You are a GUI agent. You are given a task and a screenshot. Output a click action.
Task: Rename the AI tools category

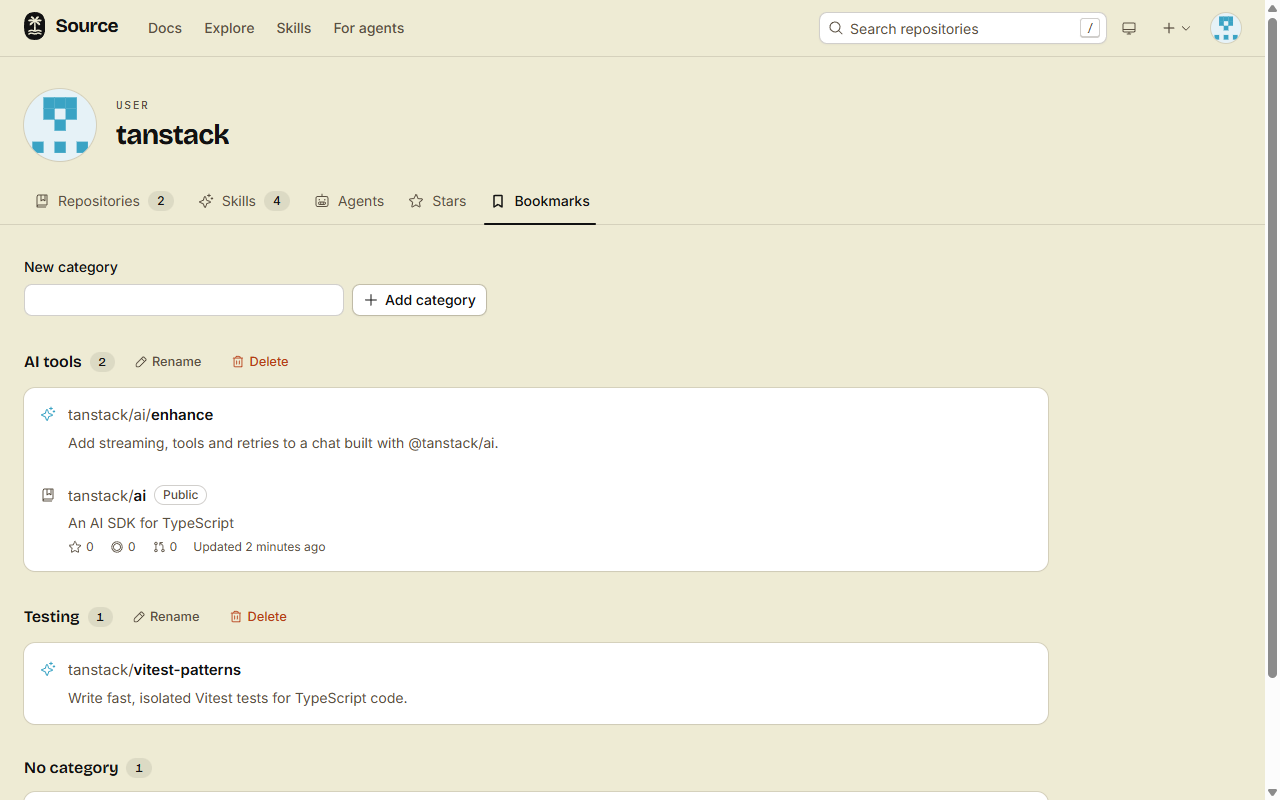pos(168,362)
